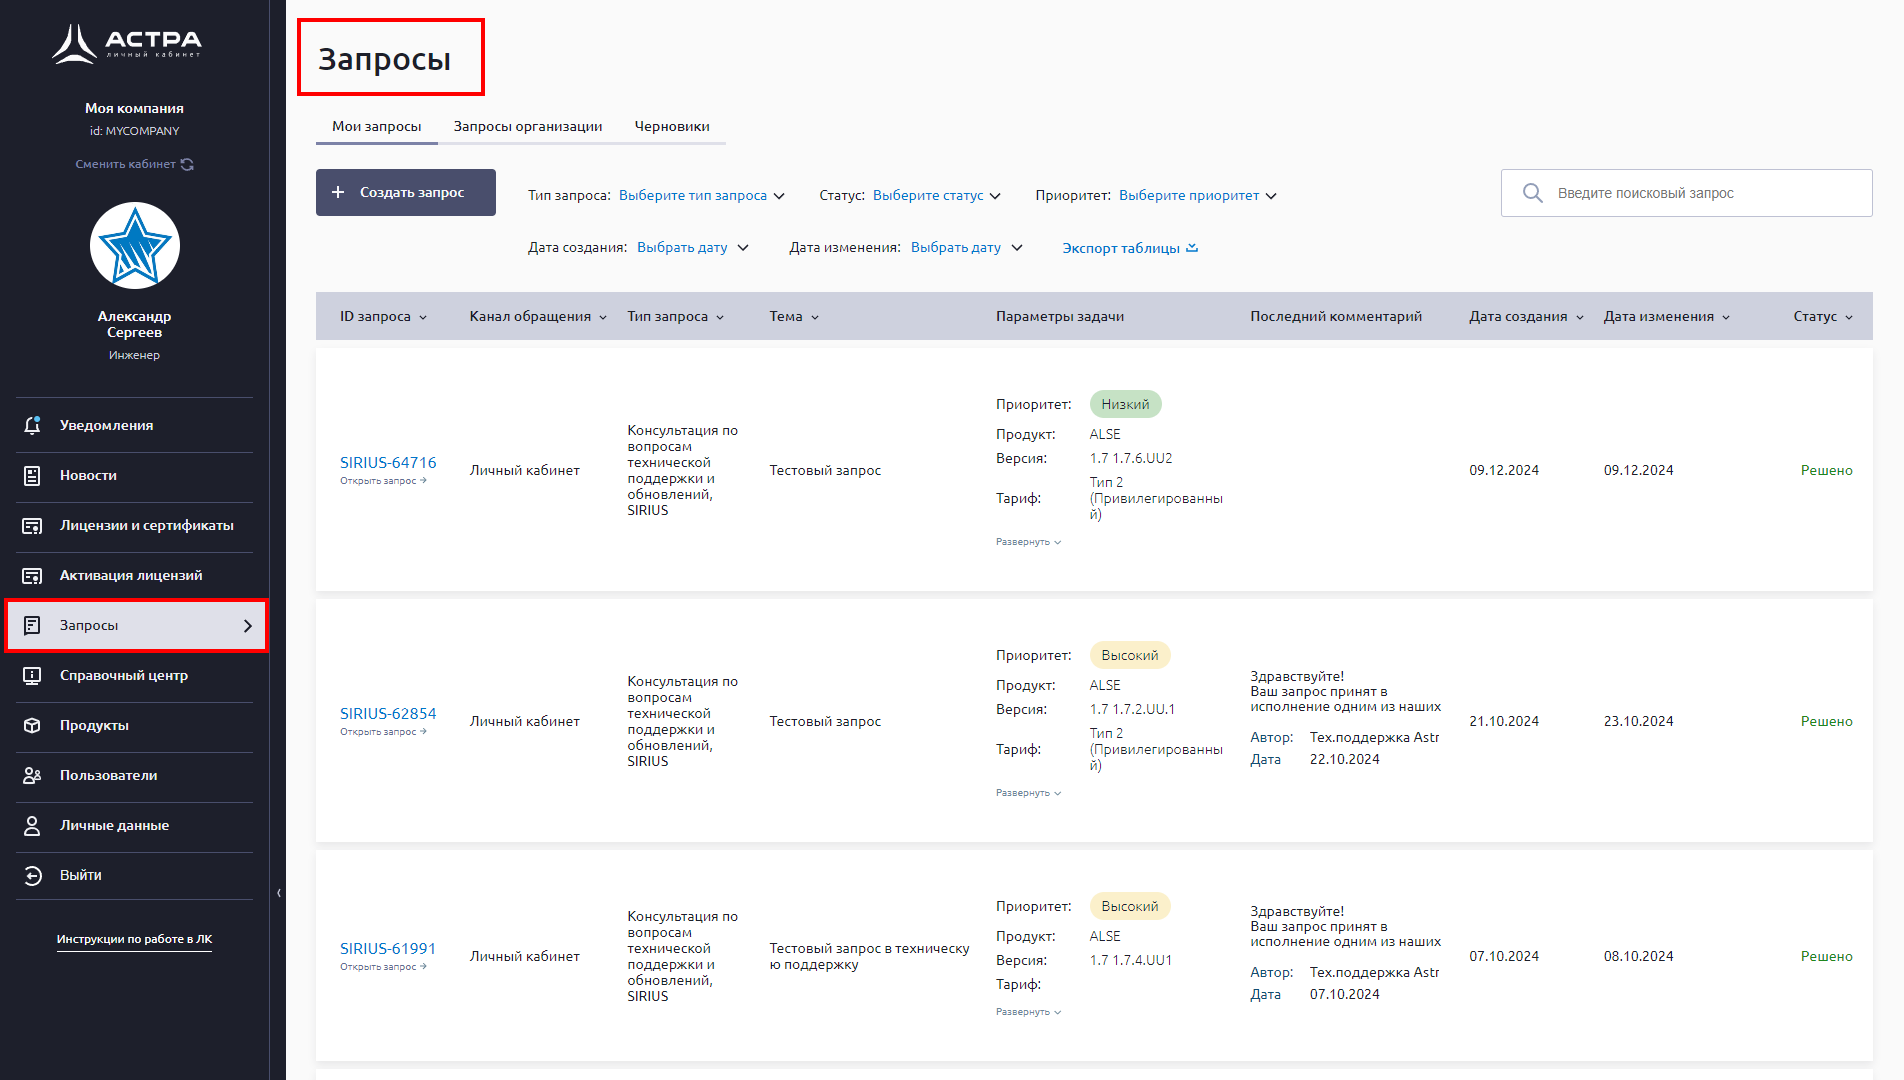
Task: Open request SIRIUS-62854 link
Action: (x=387, y=713)
